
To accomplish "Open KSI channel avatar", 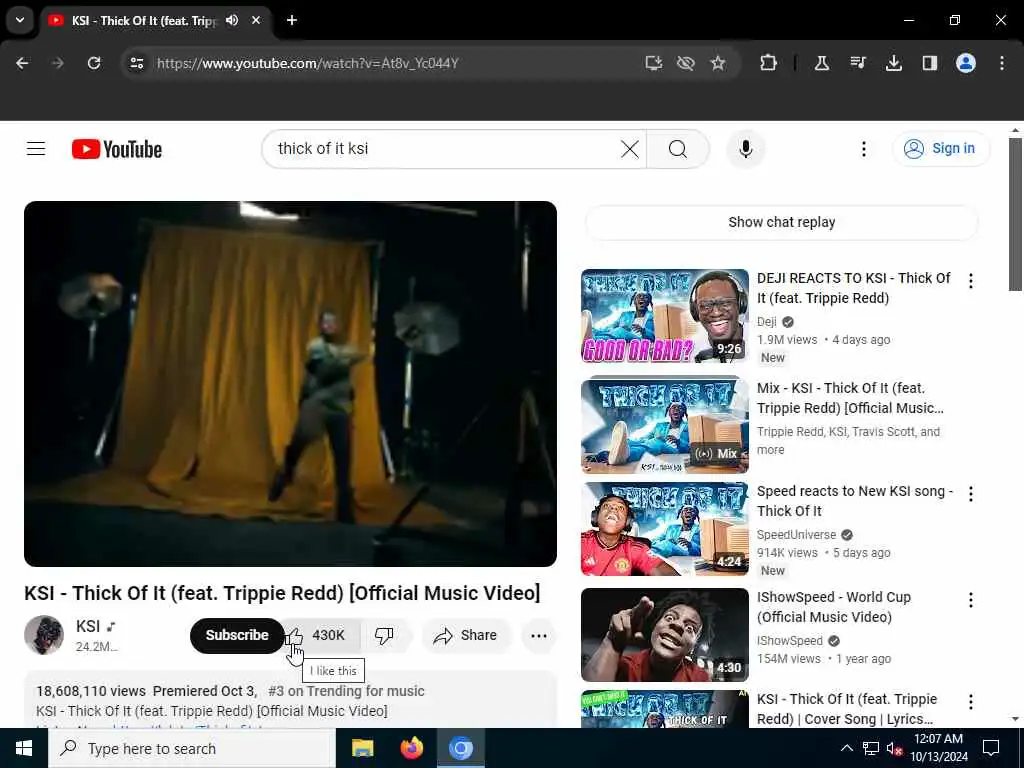I will [x=44, y=635].
